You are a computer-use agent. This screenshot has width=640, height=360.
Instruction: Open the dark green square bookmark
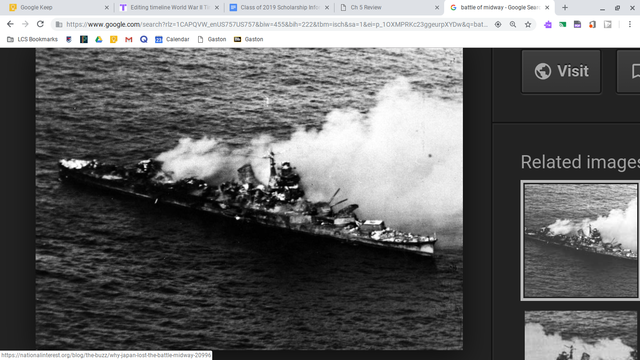point(84,39)
